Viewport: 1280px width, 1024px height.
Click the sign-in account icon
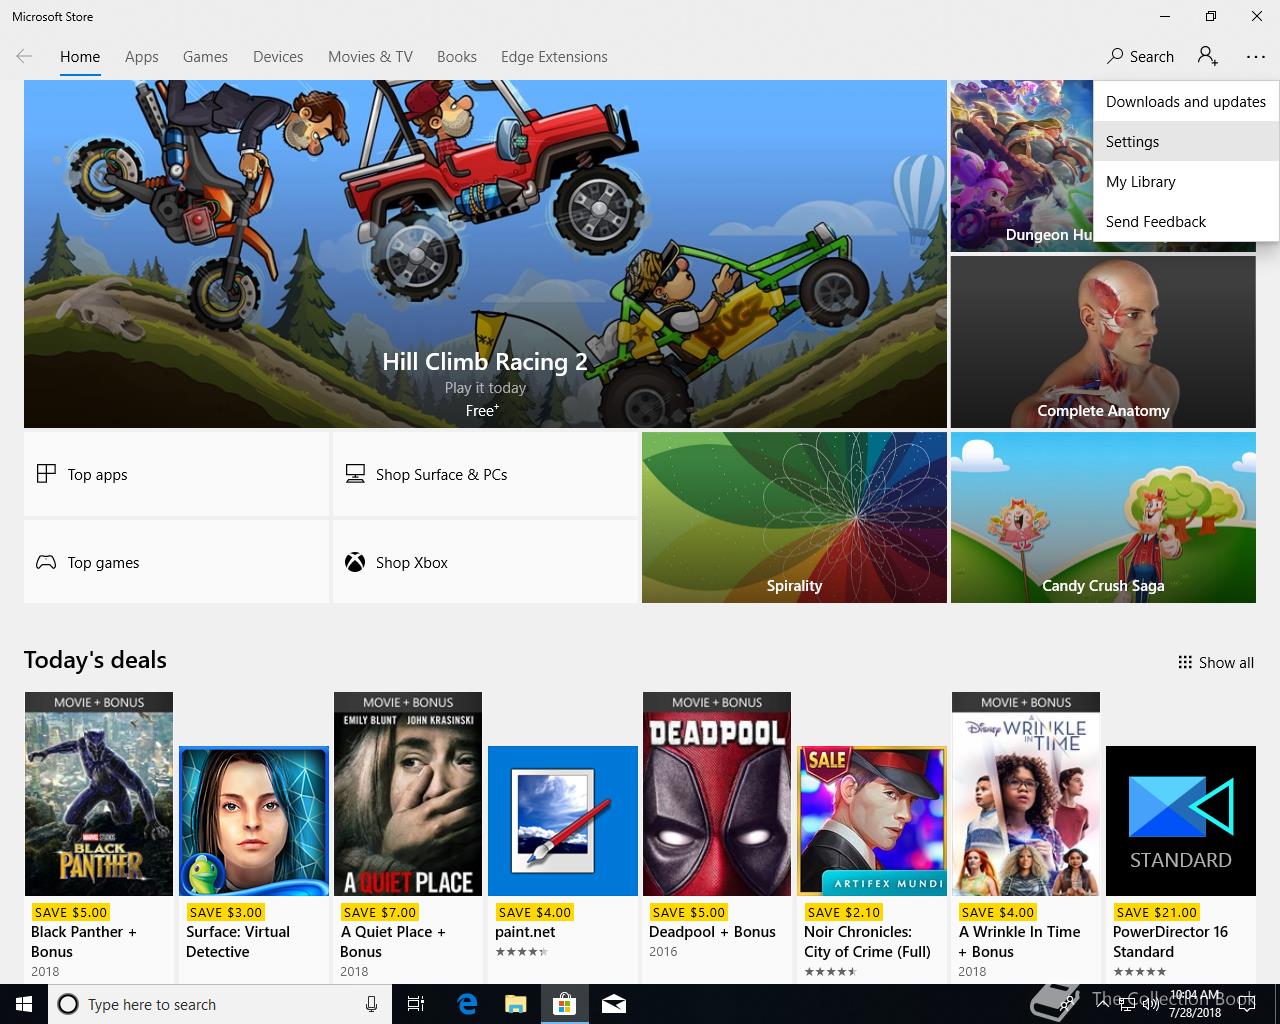click(x=1208, y=57)
